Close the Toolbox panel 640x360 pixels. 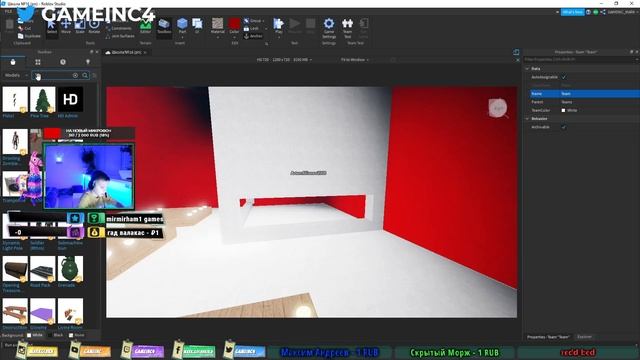tap(97, 52)
